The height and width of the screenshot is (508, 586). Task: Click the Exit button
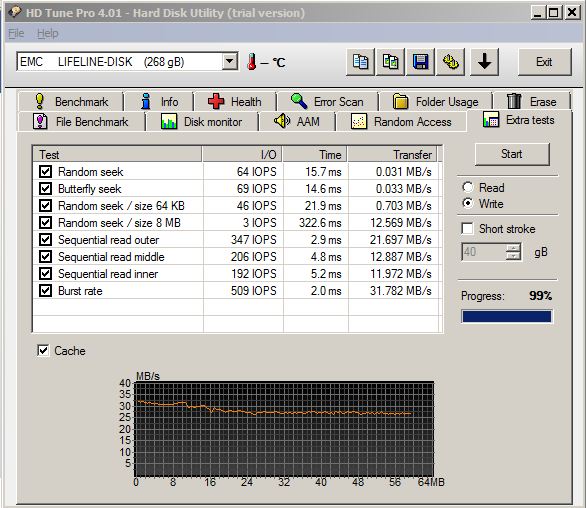[x=545, y=62]
